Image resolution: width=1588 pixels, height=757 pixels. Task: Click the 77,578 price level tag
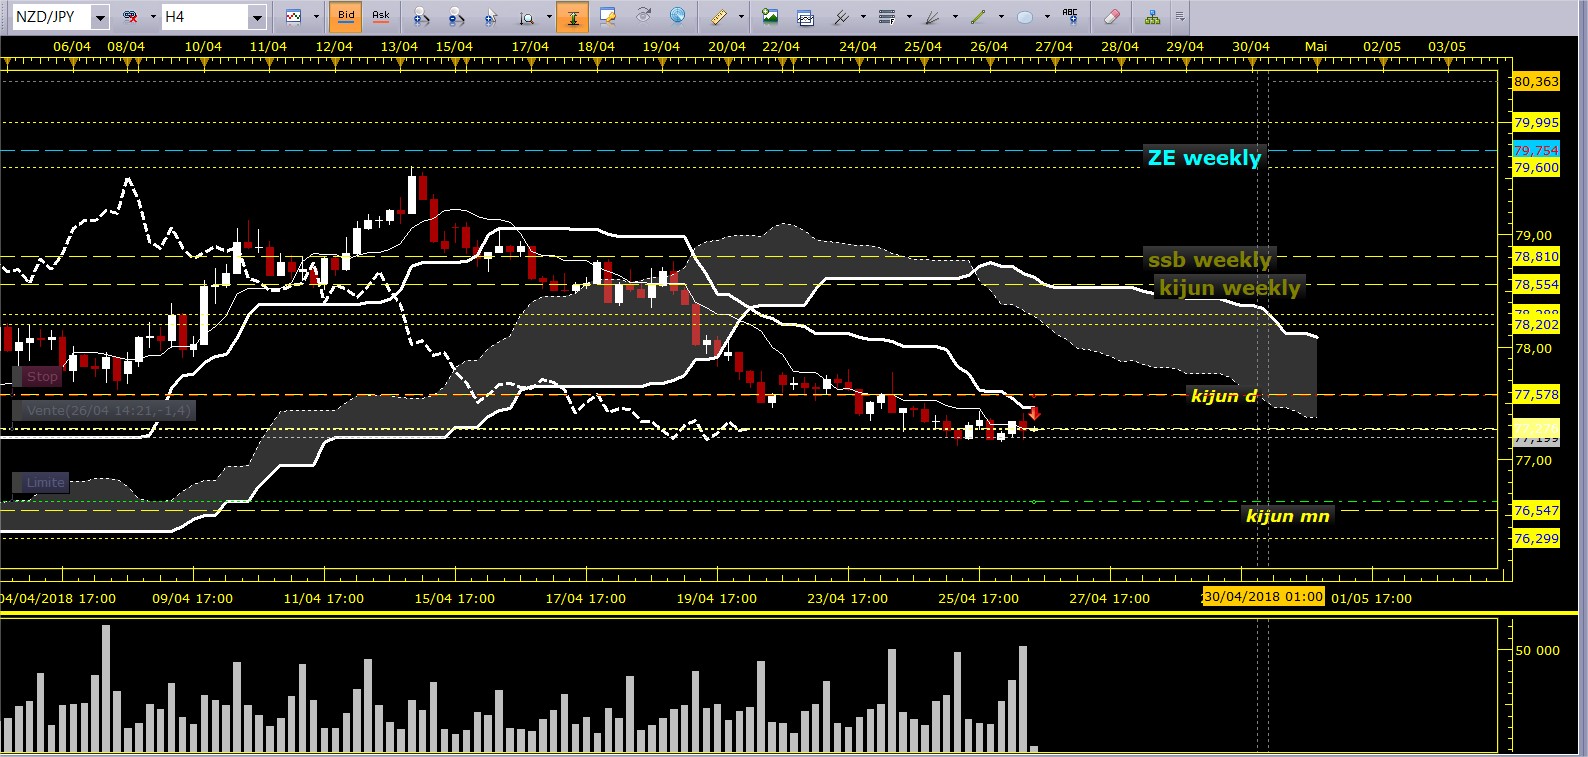coord(1536,395)
